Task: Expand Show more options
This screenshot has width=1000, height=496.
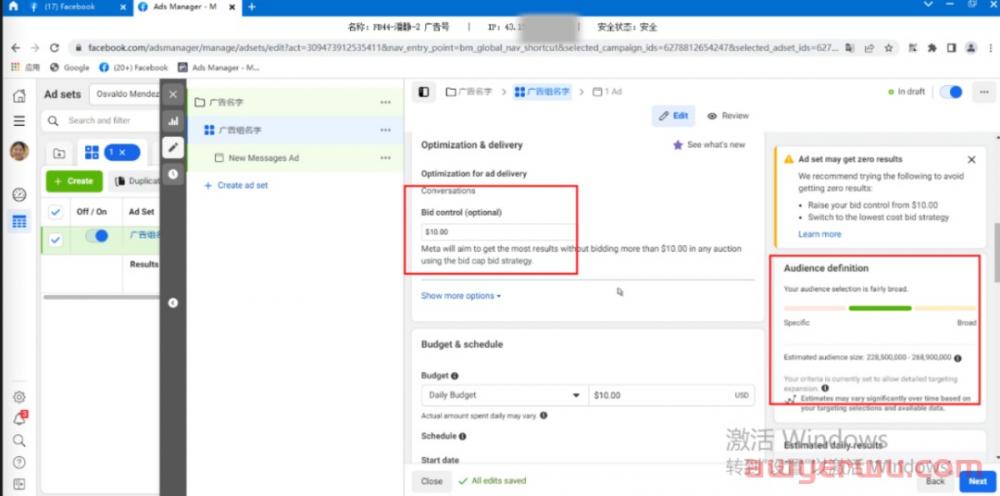Action: [460, 296]
